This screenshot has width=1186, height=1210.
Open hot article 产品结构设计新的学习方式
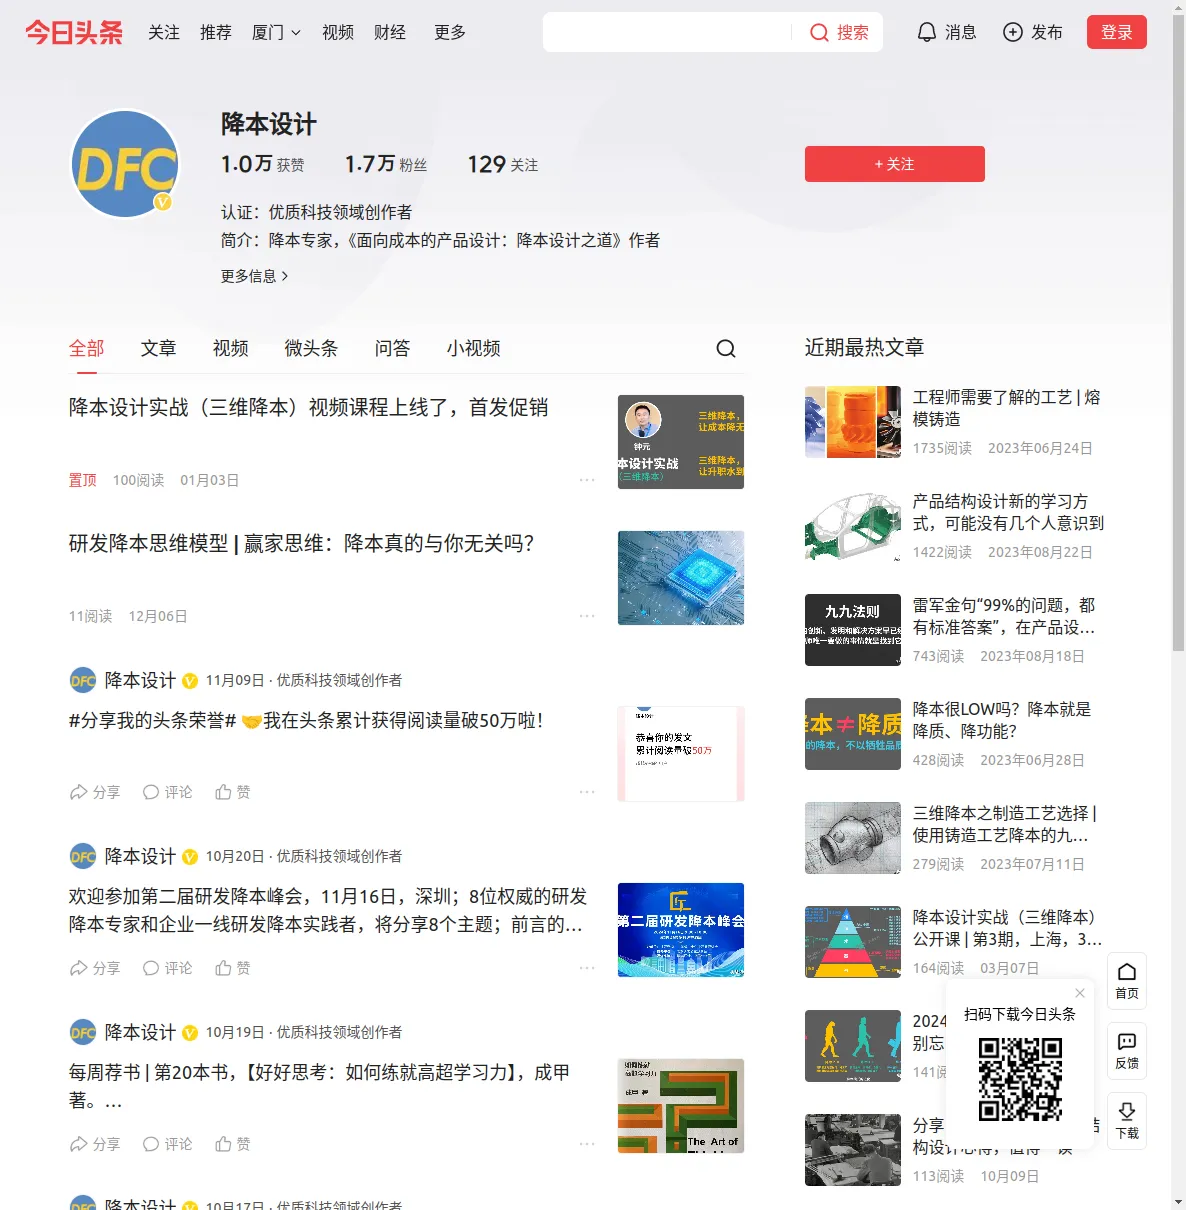coord(1009,512)
